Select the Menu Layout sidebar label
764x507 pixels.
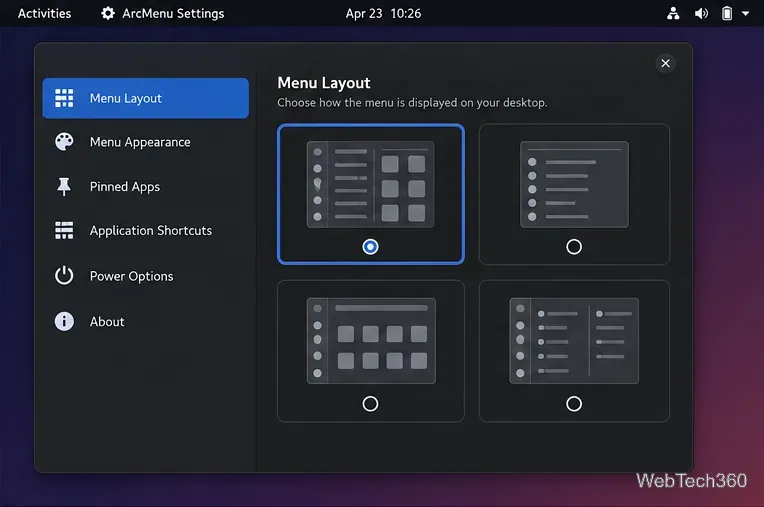(126, 98)
